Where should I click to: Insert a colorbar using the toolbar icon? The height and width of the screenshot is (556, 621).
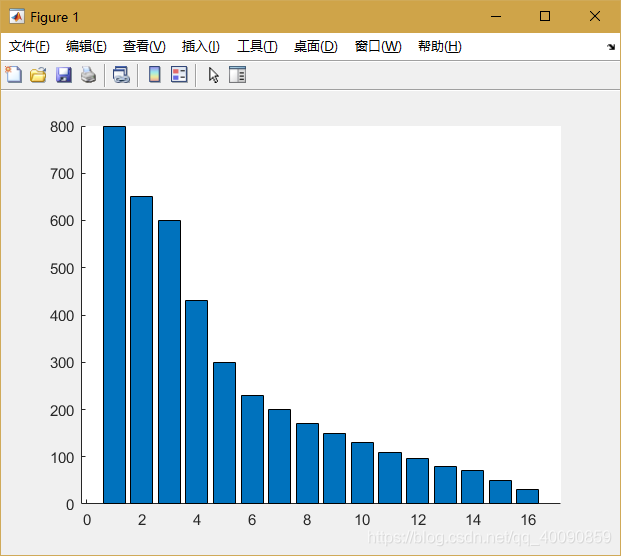[x=154, y=74]
